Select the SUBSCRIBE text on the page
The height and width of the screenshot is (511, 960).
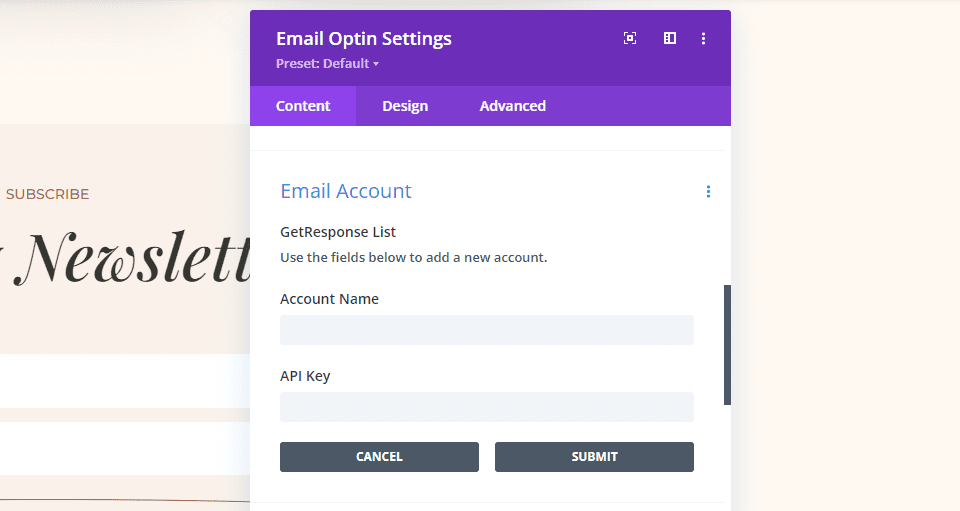47,194
